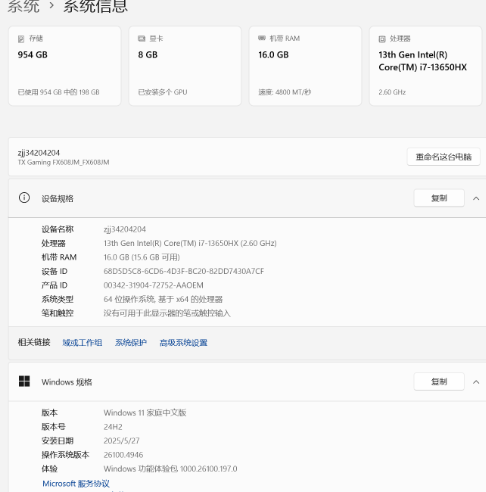Click the 设备名称 row label
Screen dimensions: 486x492
pyautogui.click(x=57, y=229)
